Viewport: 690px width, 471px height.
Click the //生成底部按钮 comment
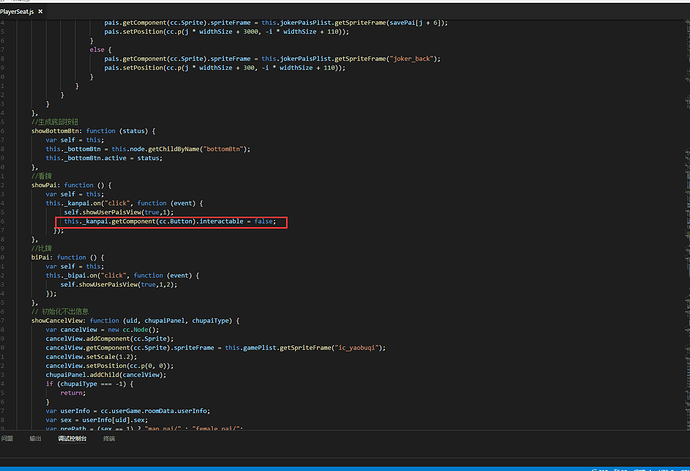55,122
